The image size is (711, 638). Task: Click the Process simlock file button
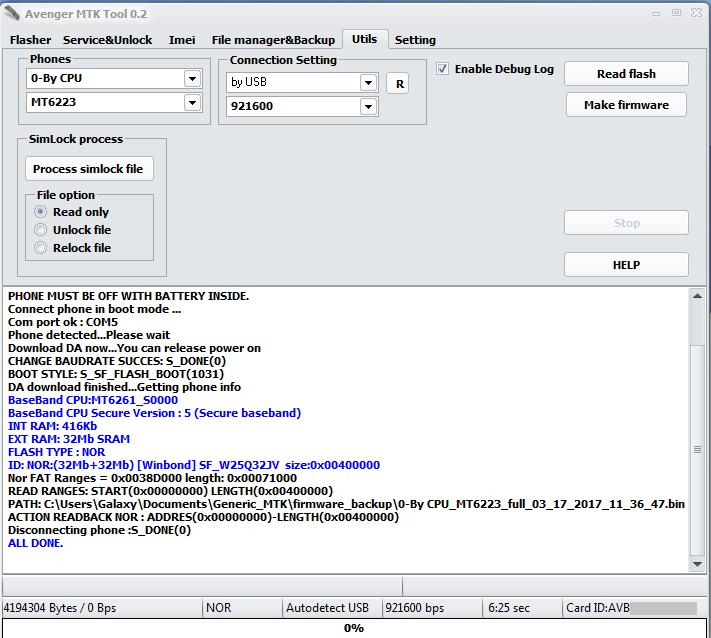click(x=88, y=169)
